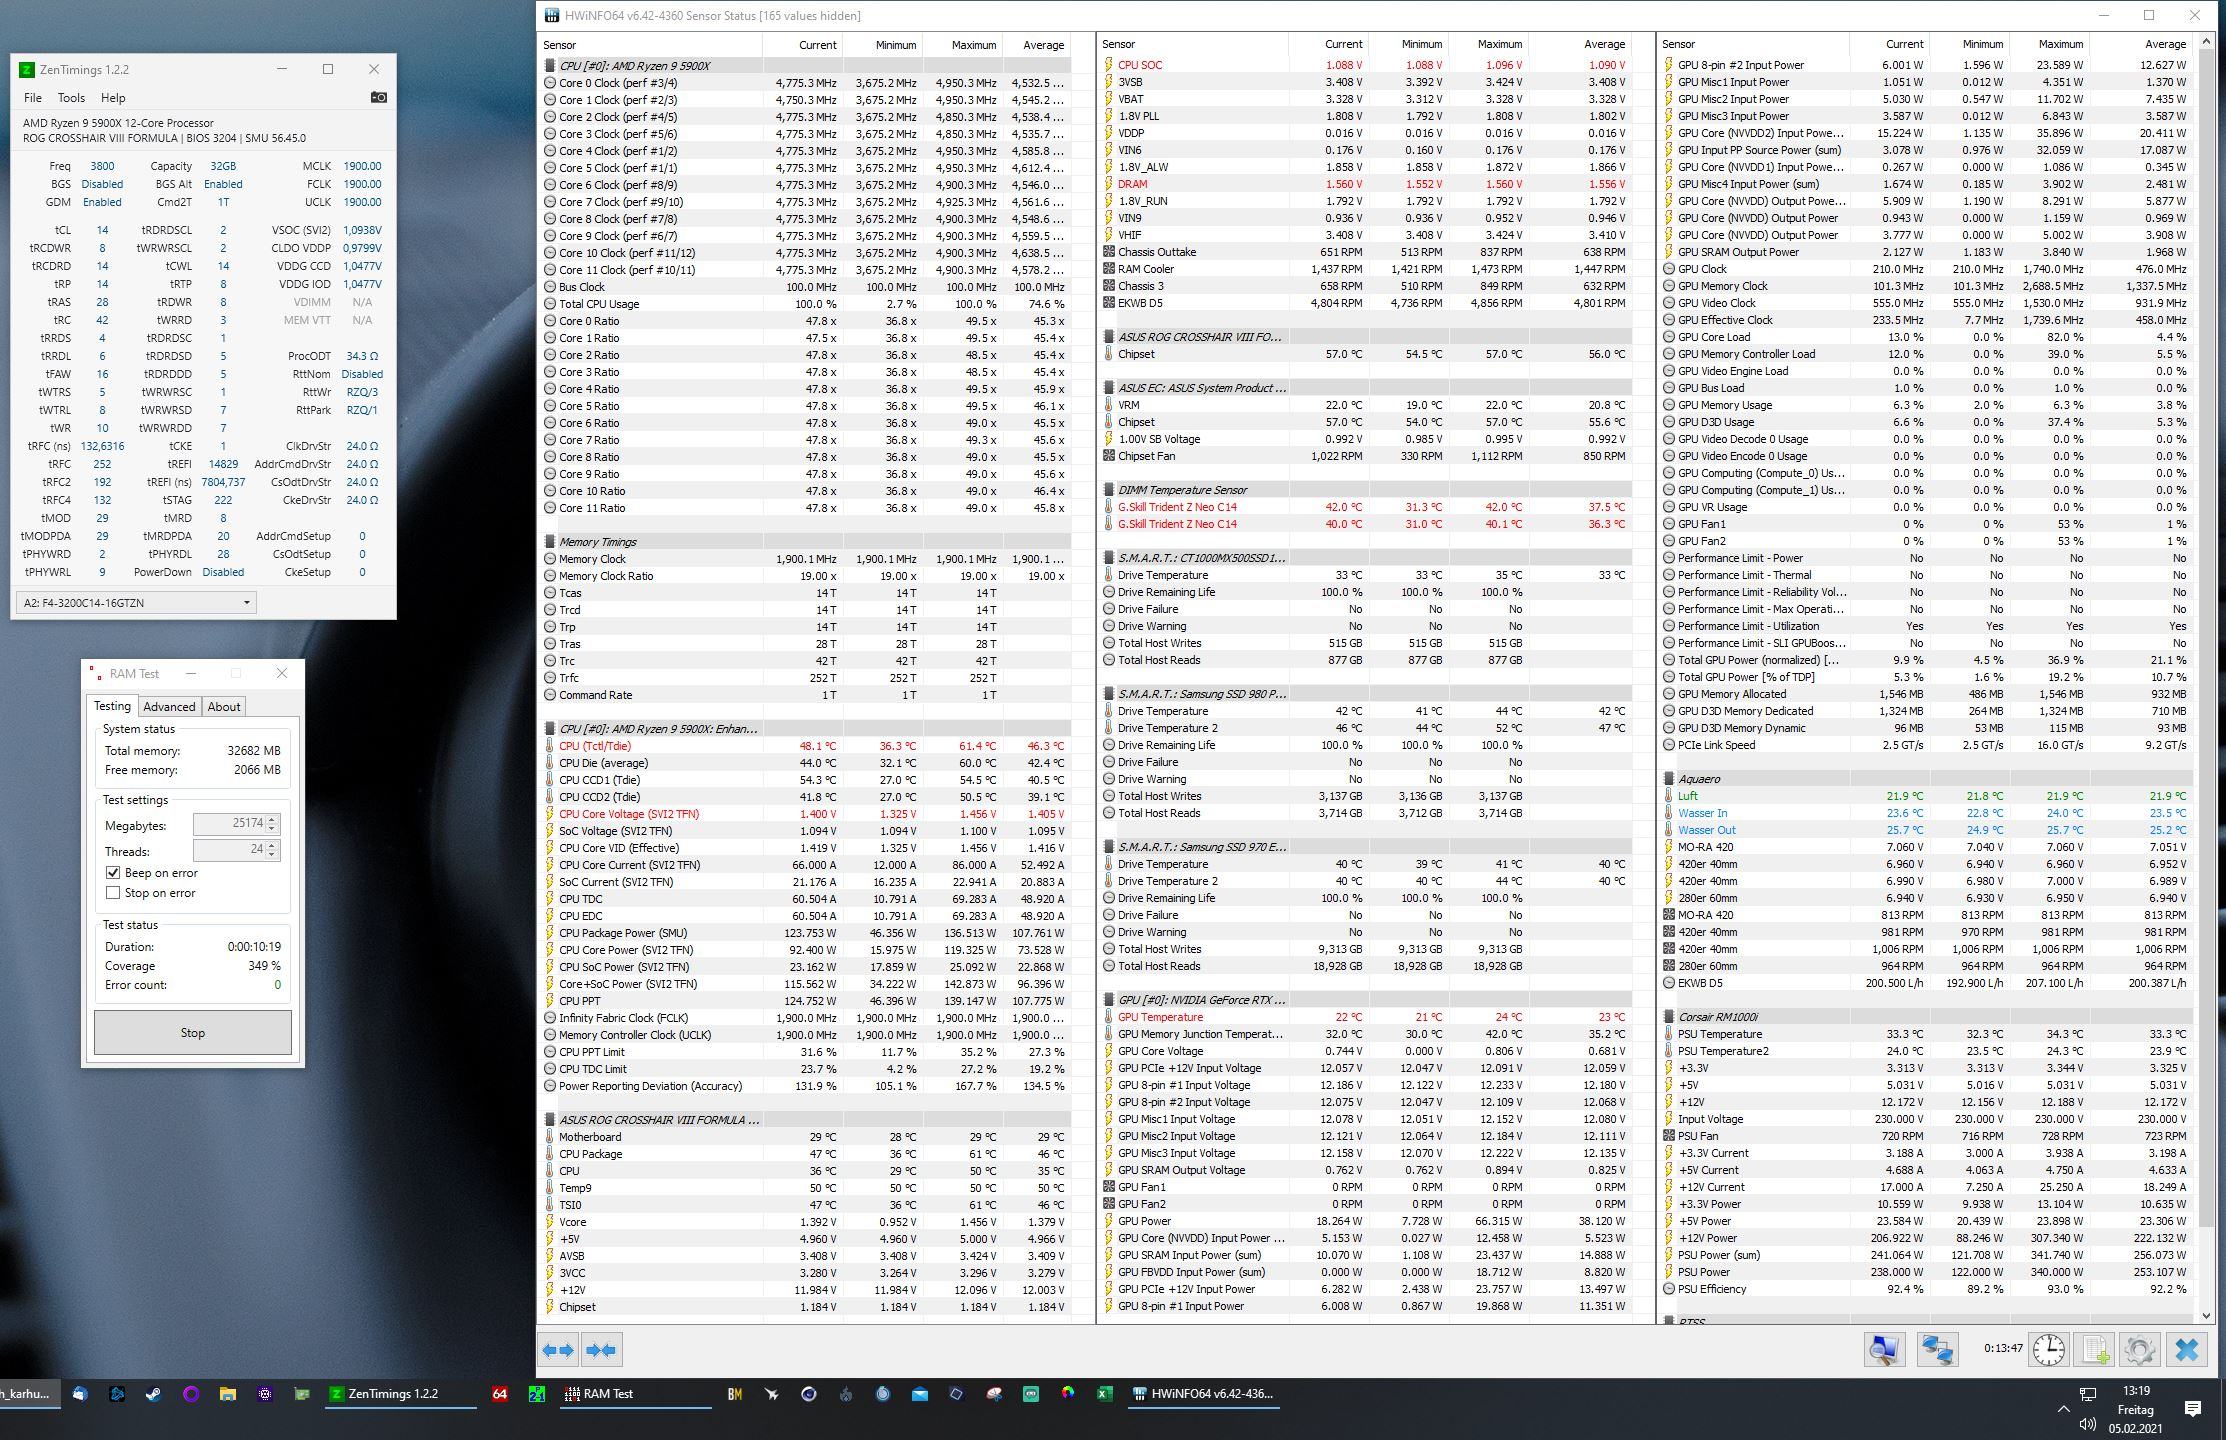The width and height of the screenshot is (2226, 1440).
Task: Collapse the Corsair RM1000i sensor group
Action: click(1669, 1017)
